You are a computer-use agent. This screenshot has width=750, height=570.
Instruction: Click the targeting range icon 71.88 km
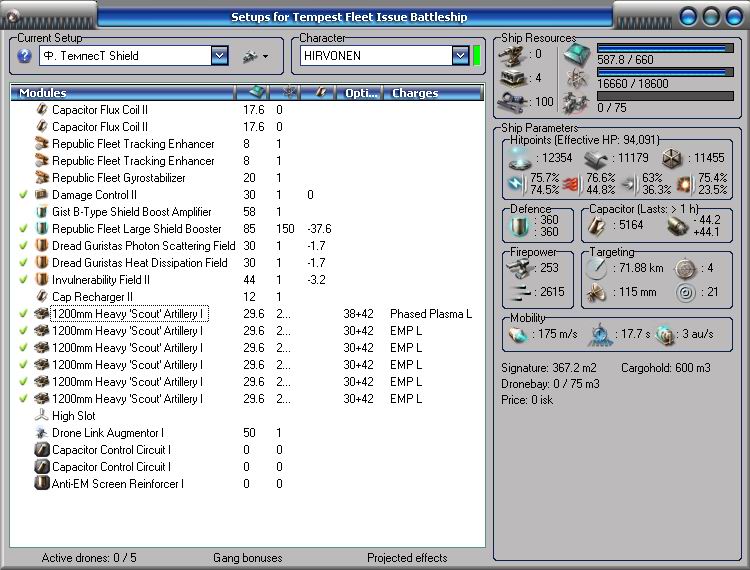[x=596, y=268]
